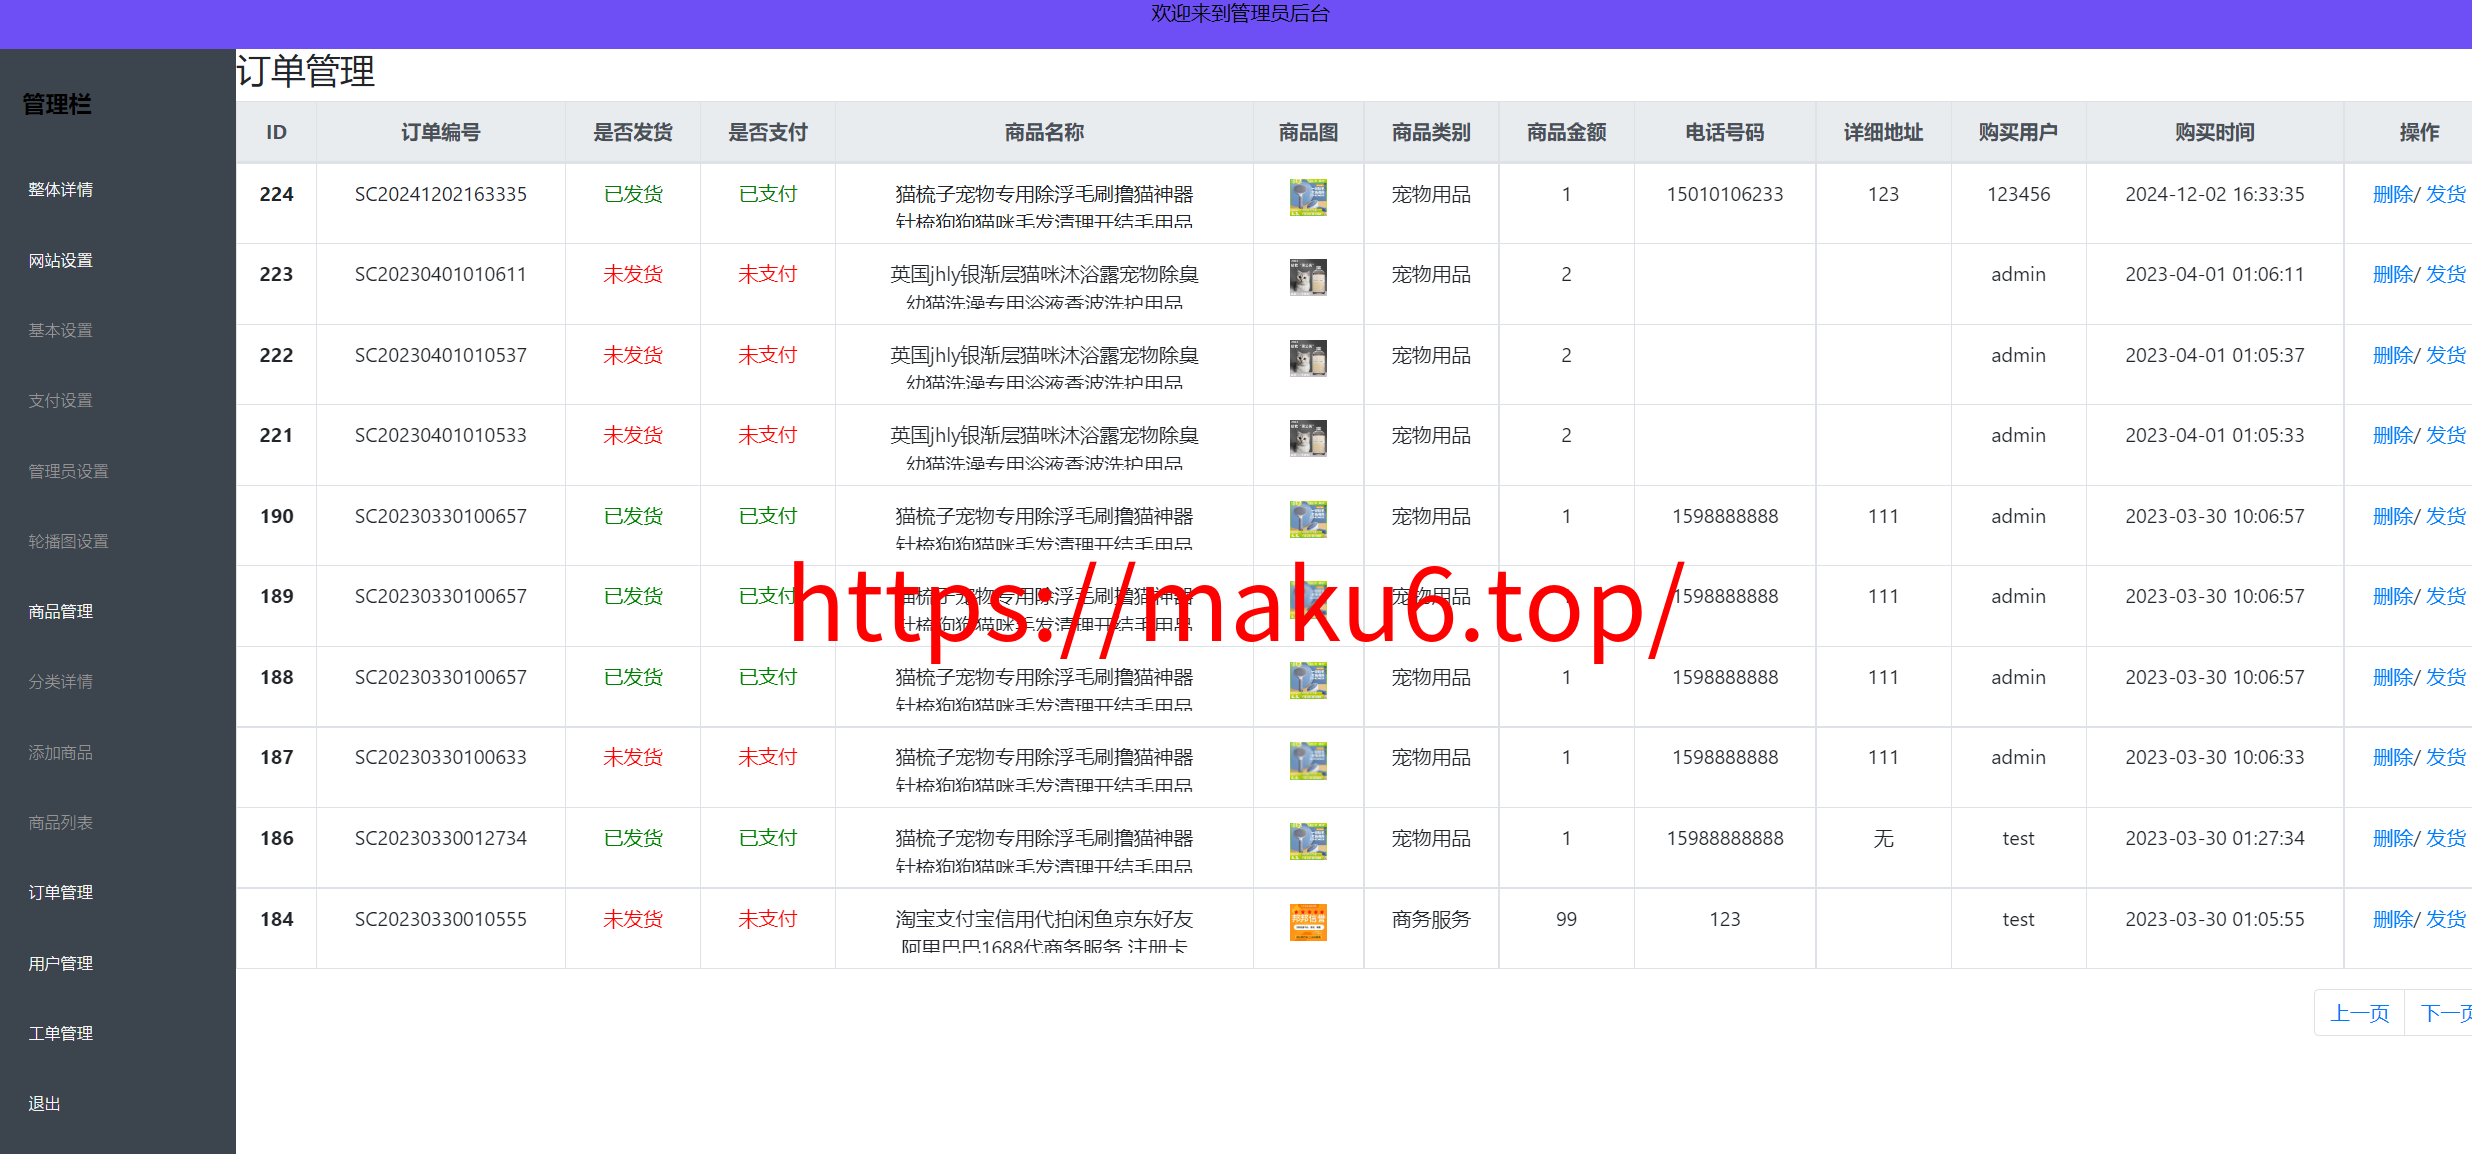Click 发货 for order ID 187
2472x1154 pixels.
2446,757
